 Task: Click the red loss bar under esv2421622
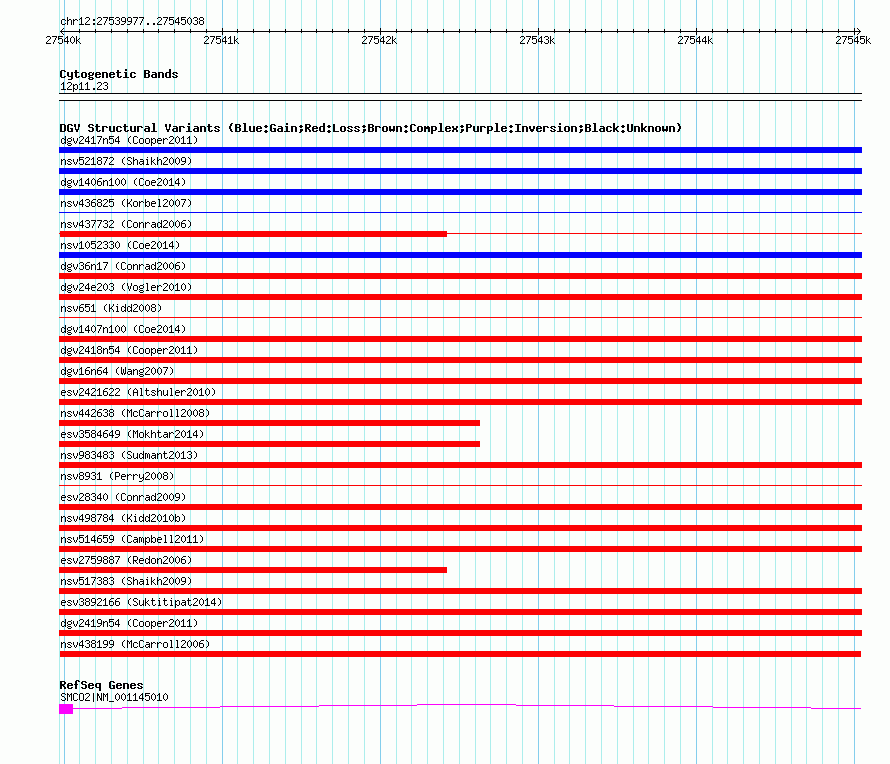click(460, 402)
